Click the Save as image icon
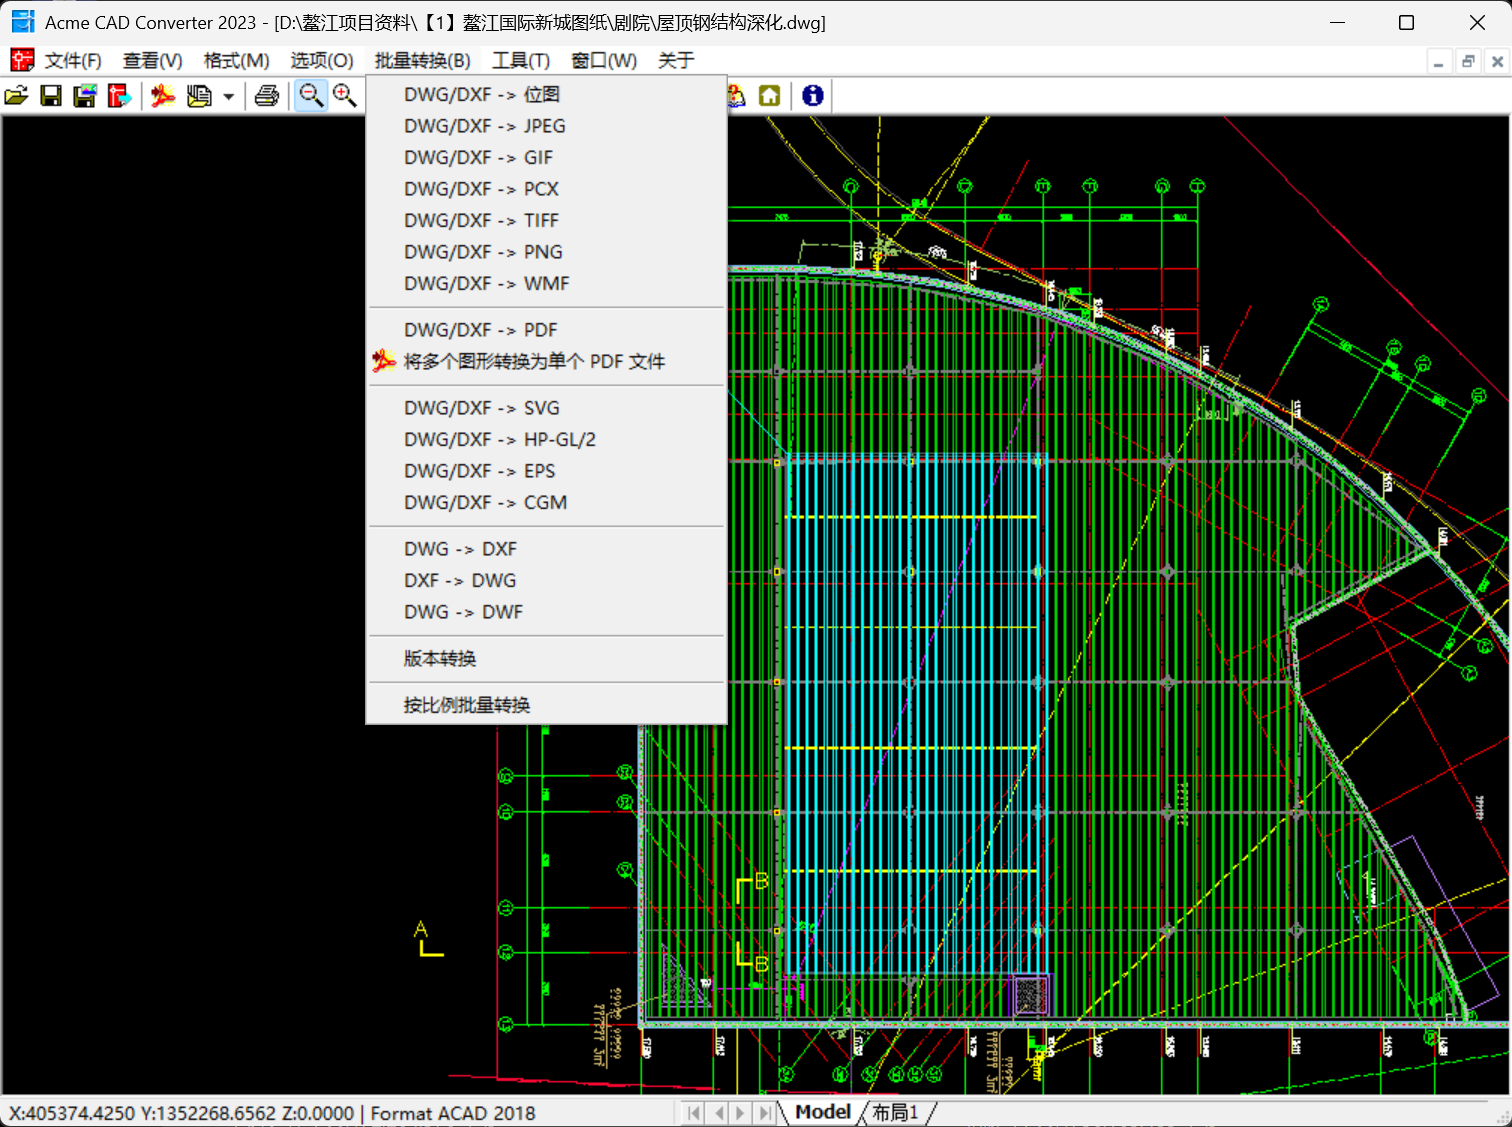 85,96
